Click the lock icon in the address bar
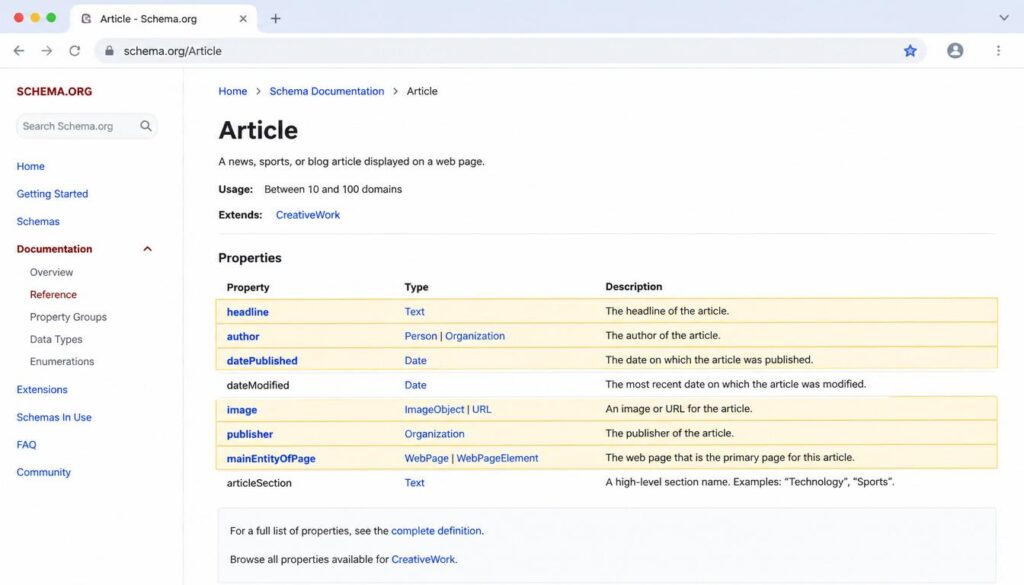 [109, 51]
